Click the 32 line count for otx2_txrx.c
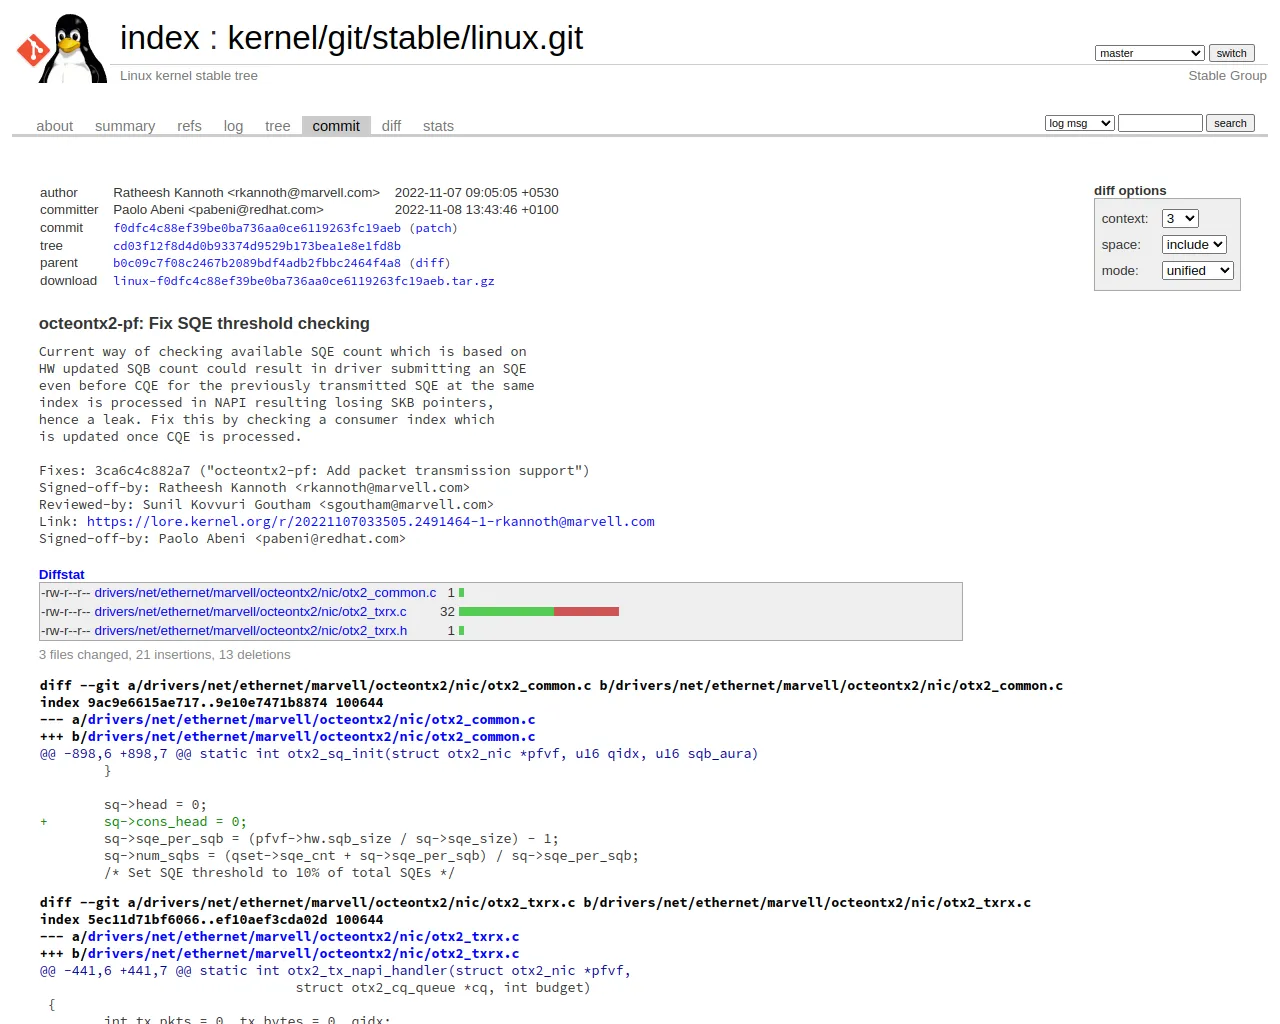This screenshot has width=1280, height=1024. click(447, 612)
